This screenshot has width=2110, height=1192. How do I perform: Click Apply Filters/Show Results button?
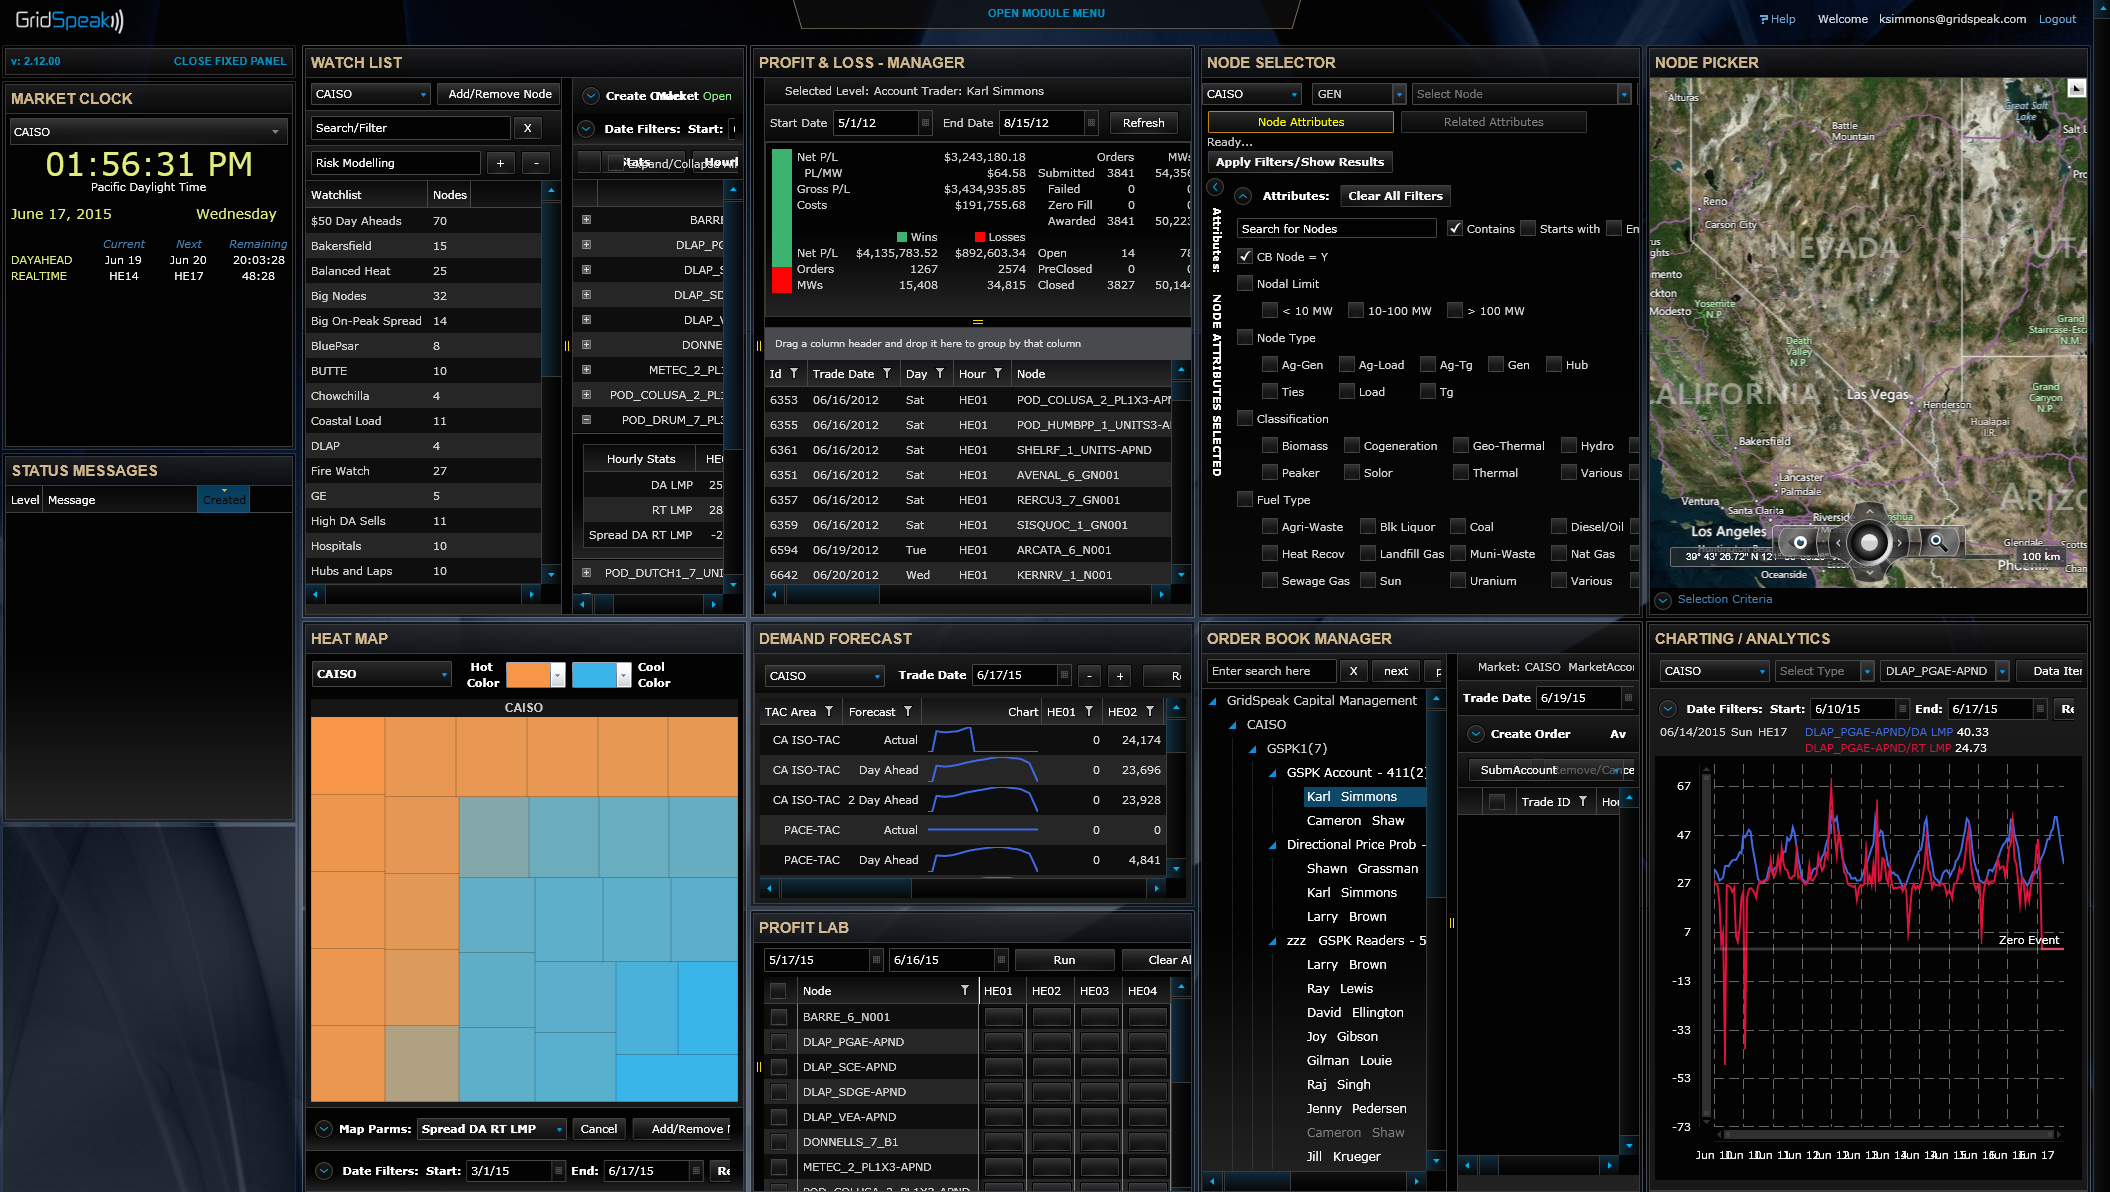(x=1299, y=162)
